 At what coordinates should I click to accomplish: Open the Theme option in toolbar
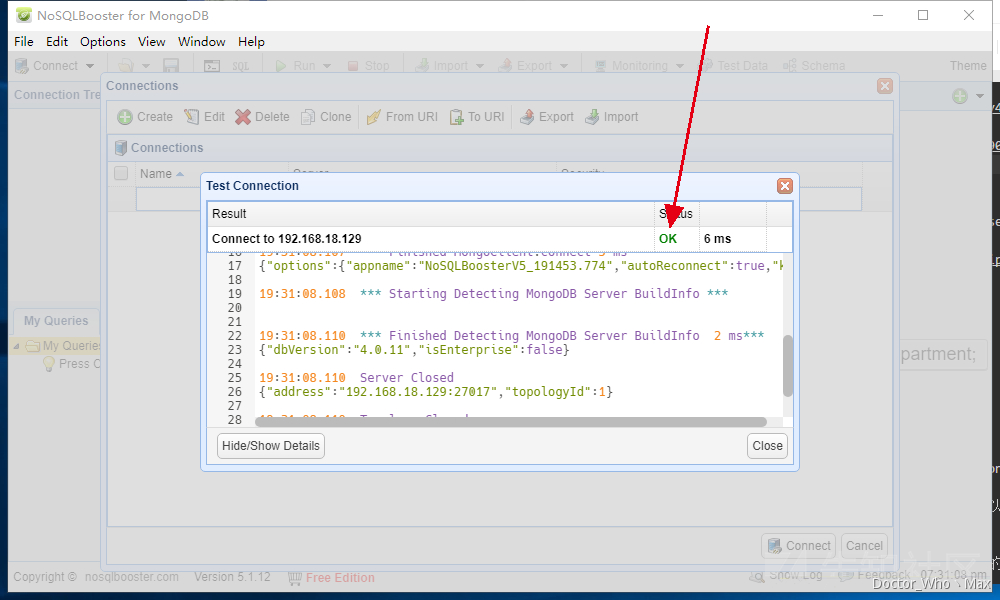pos(968,66)
